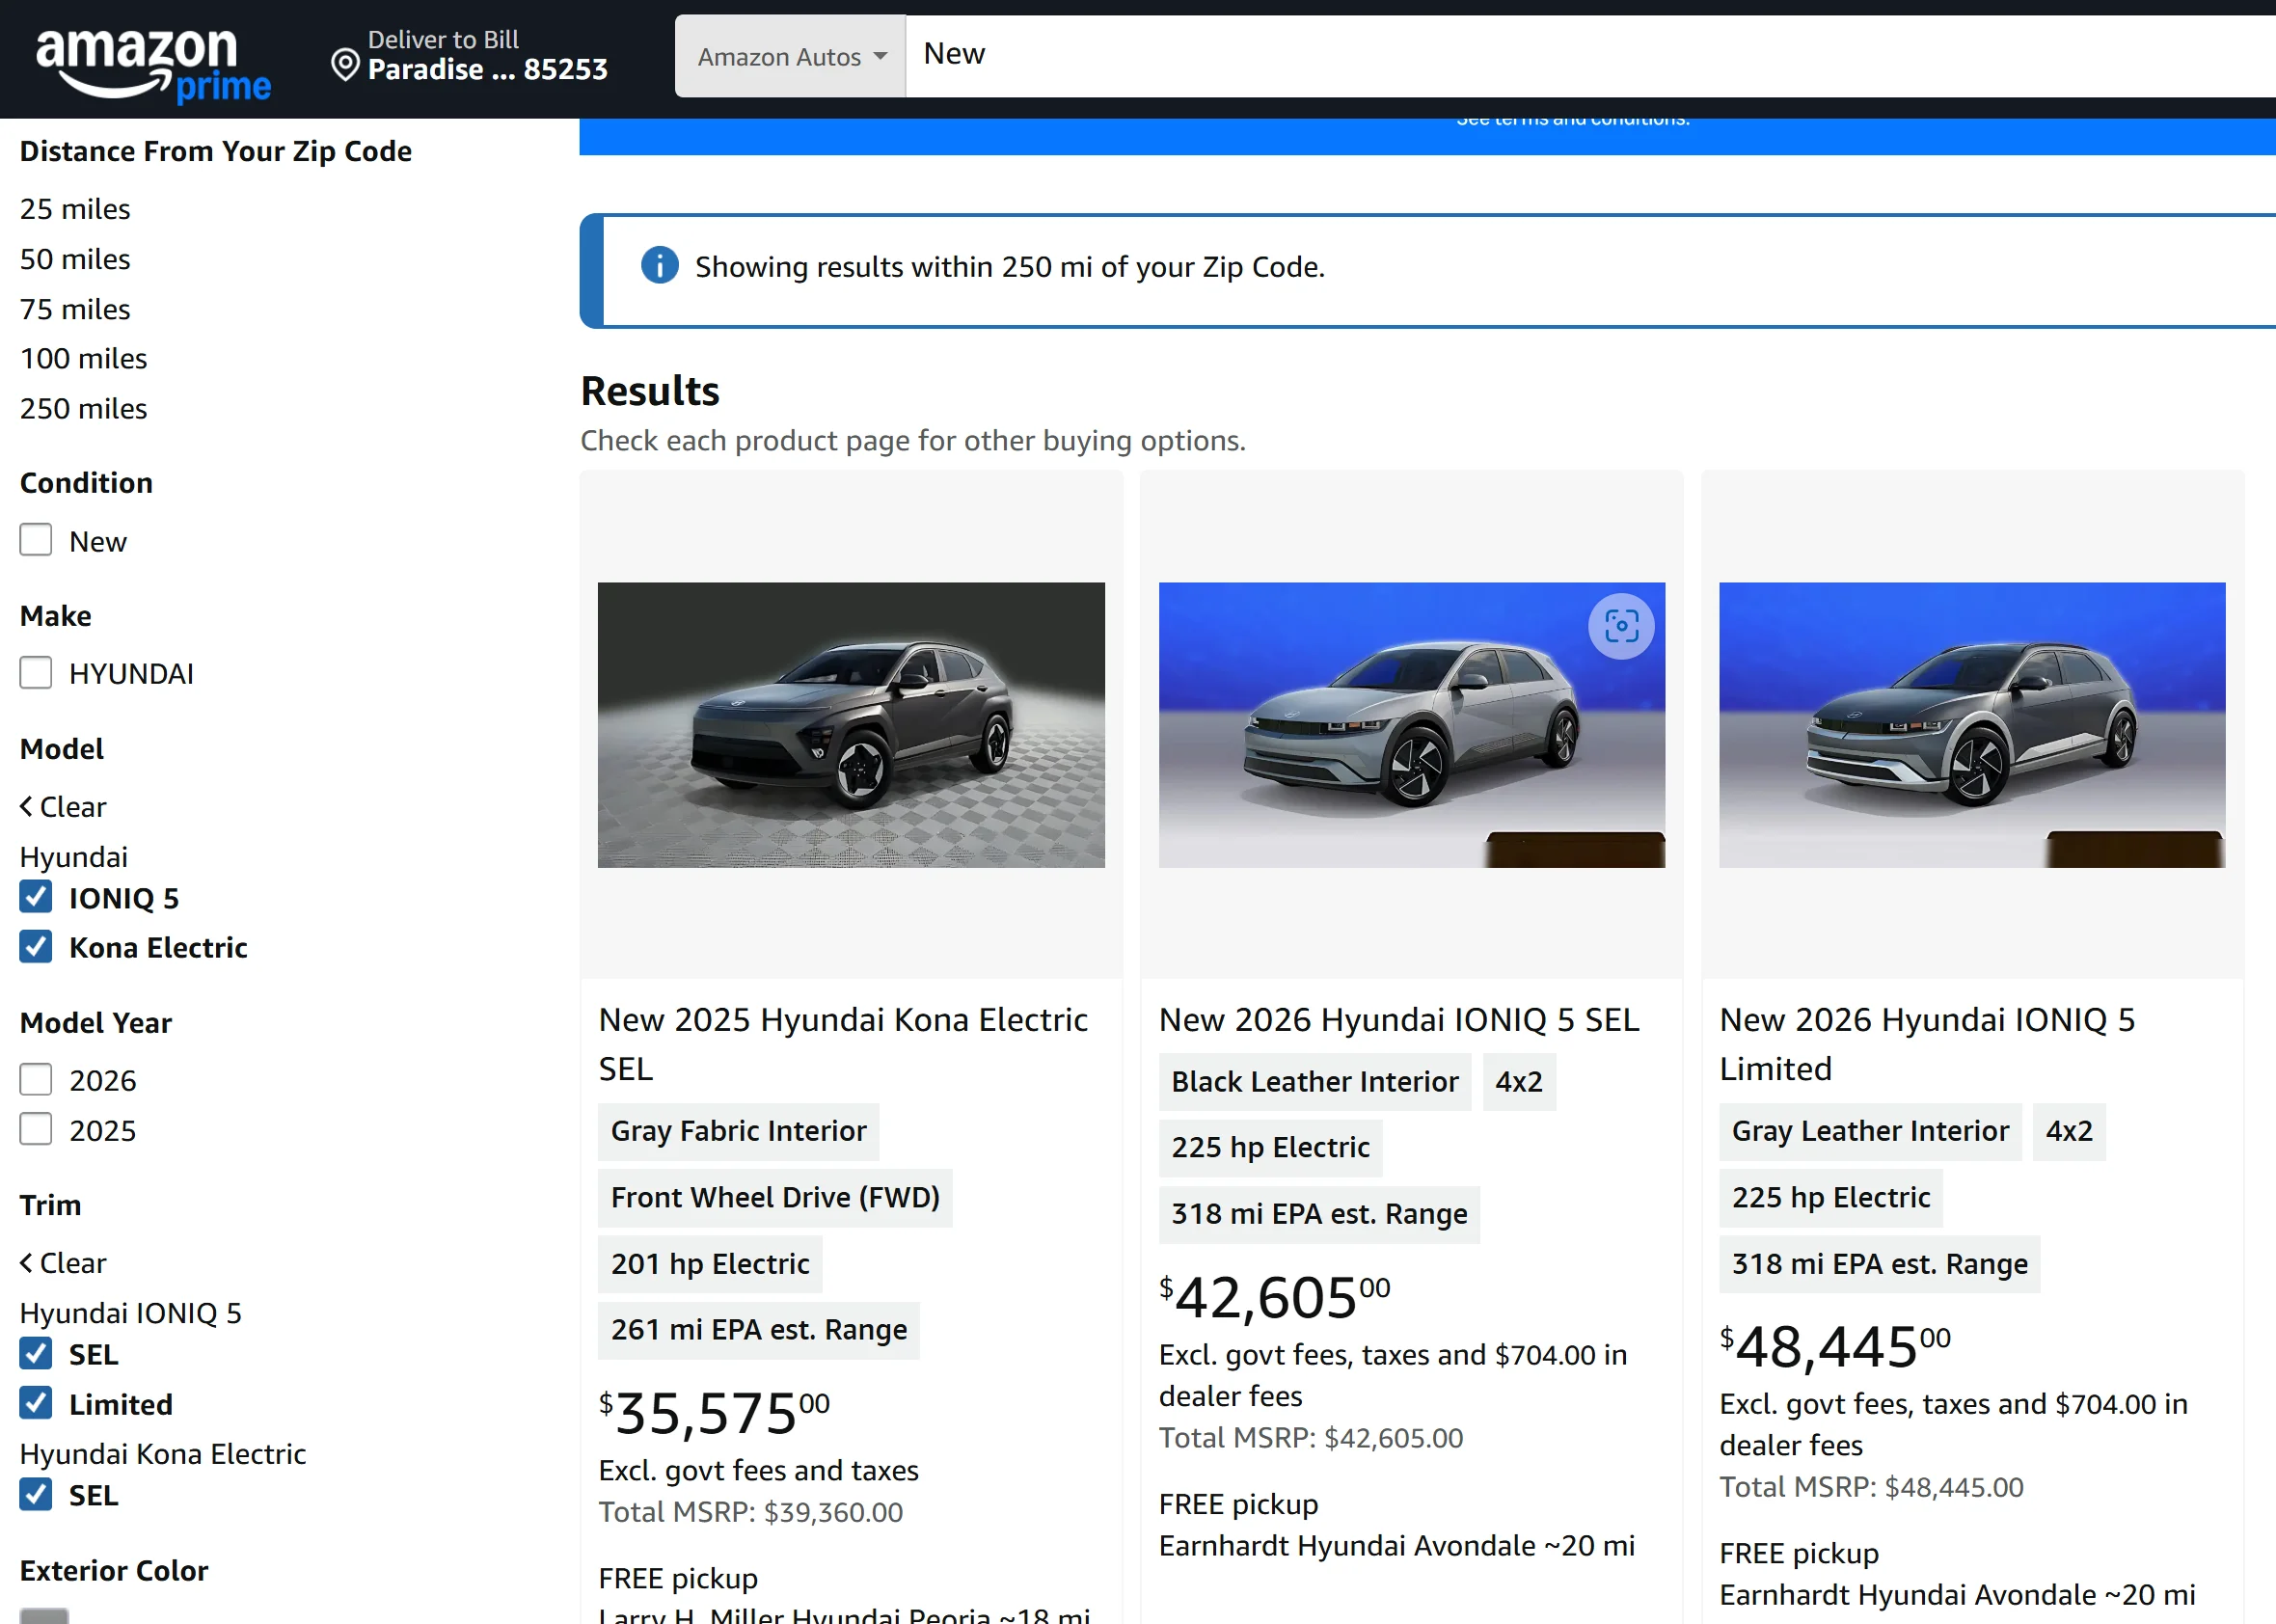This screenshot has width=2276, height=1624.
Task: Click the Front Wheel Drive (FWD) tag
Action: pos(775,1197)
